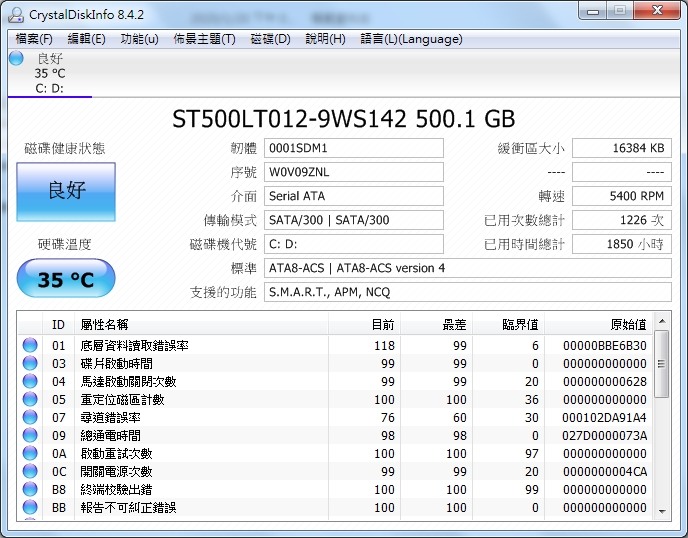Viewport: 688px width, 538px height.
Task: Click the status orb for attribute 03
Action: pyautogui.click(x=30, y=363)
